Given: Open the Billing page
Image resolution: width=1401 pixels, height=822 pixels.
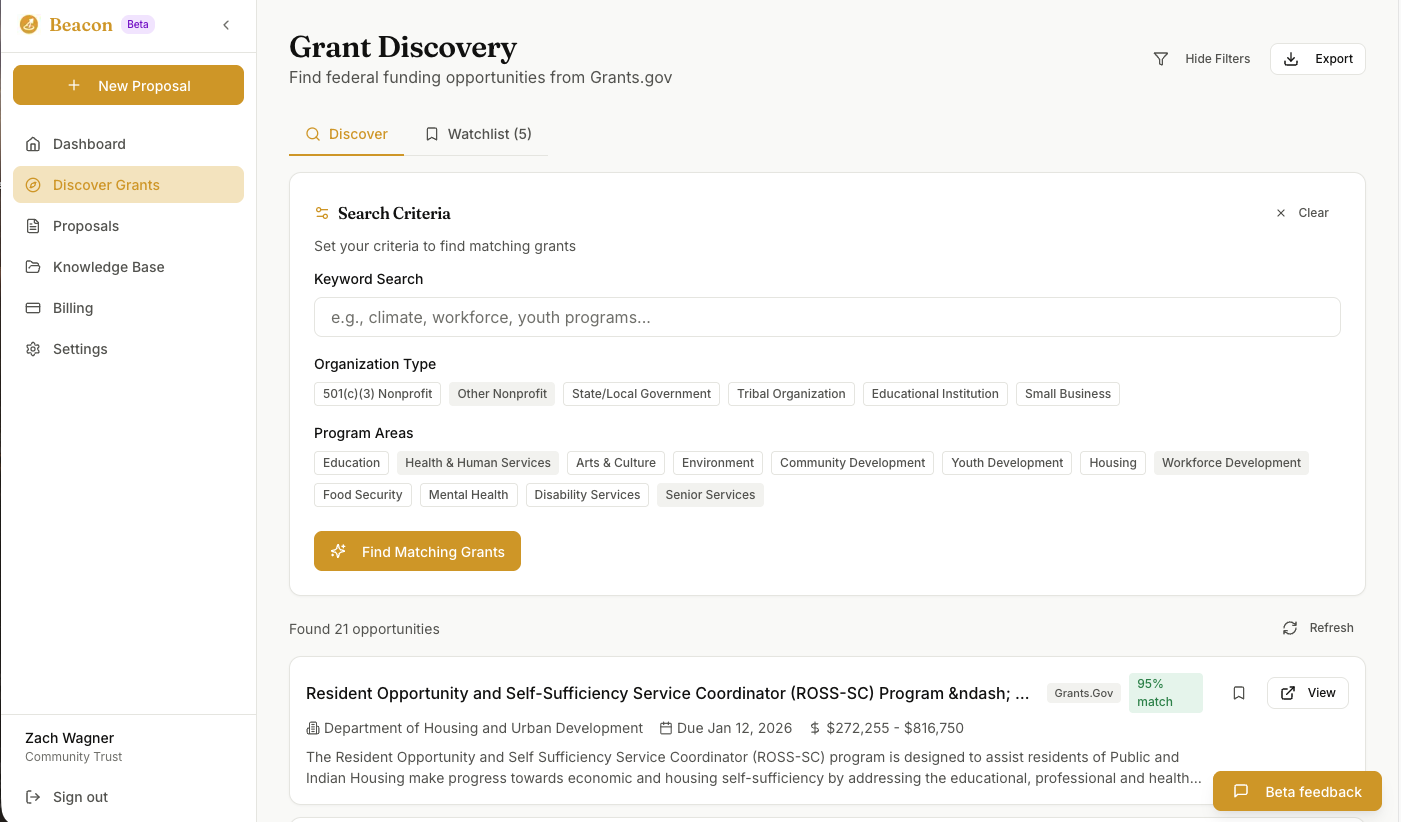Looking at the screenshot, I should click(x=128, y=308).
